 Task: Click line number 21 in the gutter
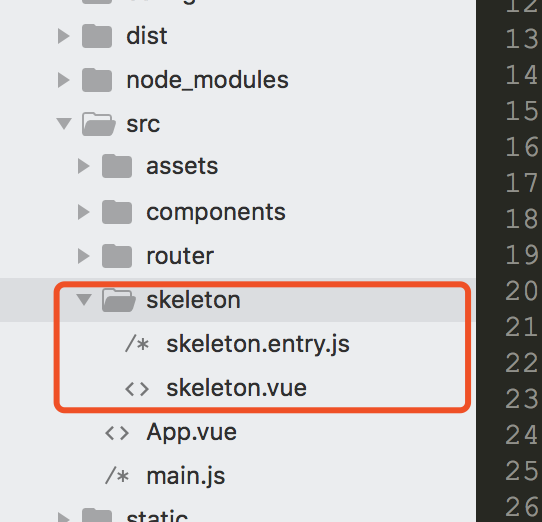coord(522,327)
